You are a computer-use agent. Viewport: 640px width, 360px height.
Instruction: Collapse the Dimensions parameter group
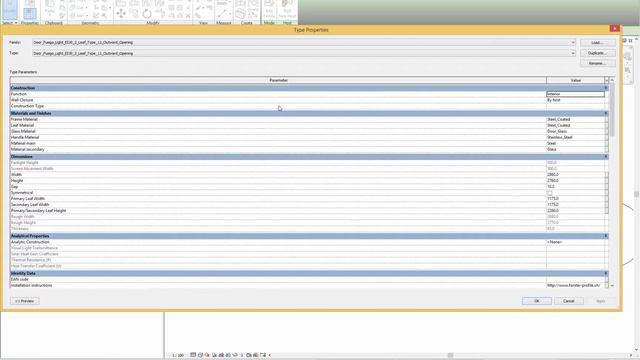606,157
